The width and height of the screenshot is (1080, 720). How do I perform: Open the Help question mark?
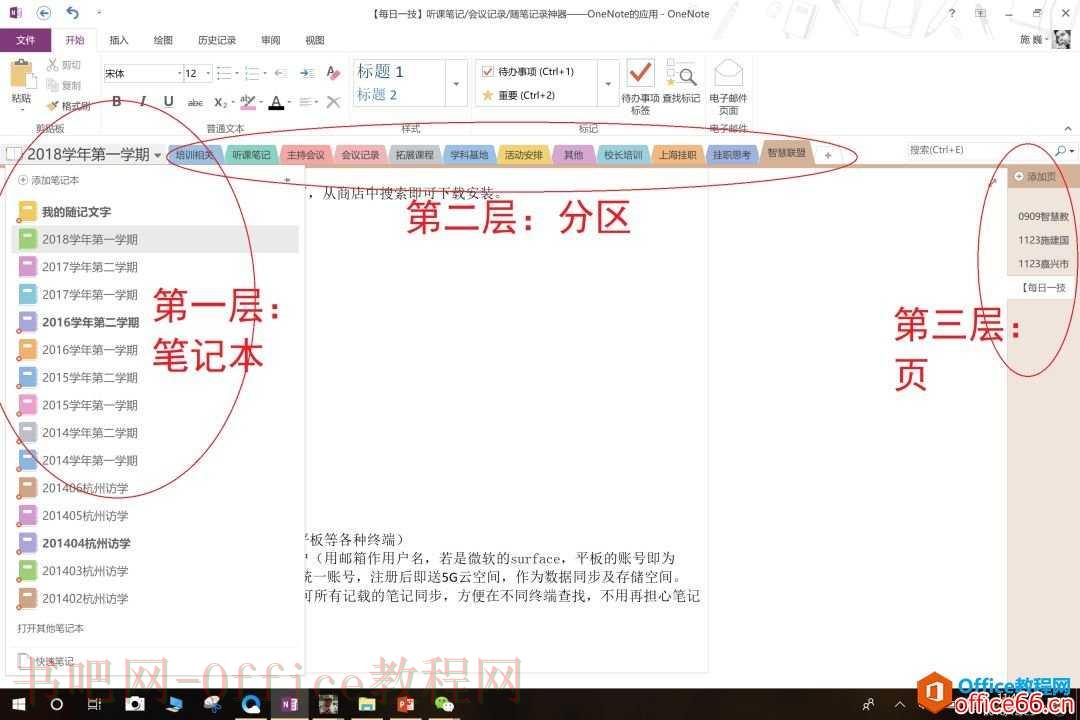click(x=952, y=13)
